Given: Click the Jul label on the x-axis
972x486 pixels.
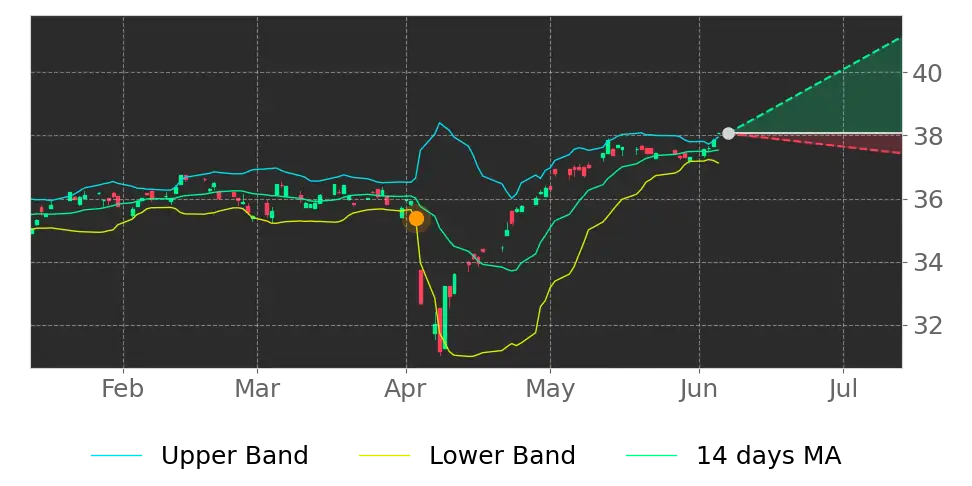Looking at the screenshot, I should pyautogui.click(x=844, y=389).
